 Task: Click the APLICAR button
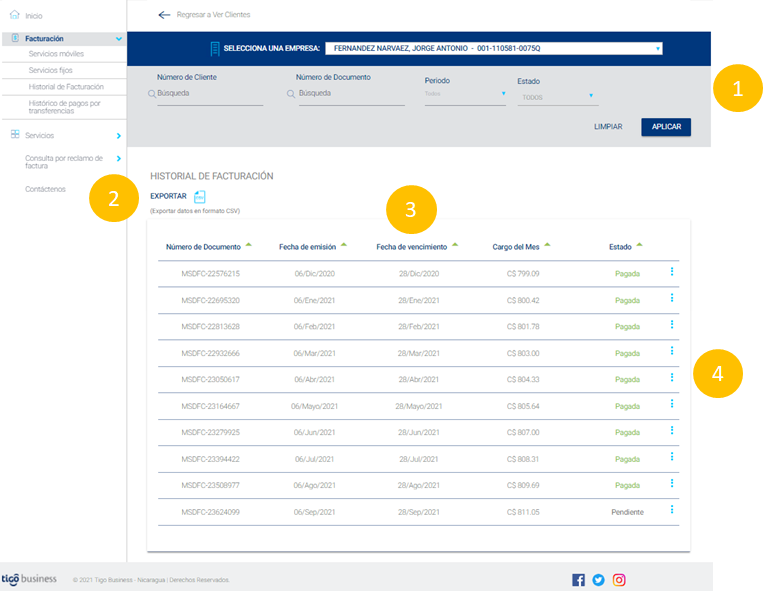pyautogui.click(x=666, y=127)
